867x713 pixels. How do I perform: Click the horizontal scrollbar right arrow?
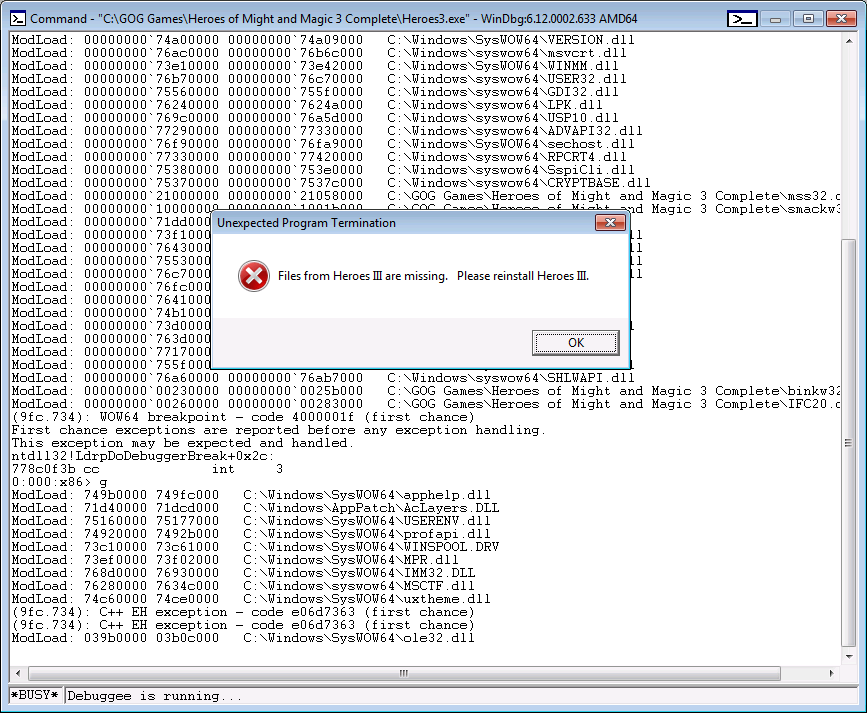(x=831, y=673)
